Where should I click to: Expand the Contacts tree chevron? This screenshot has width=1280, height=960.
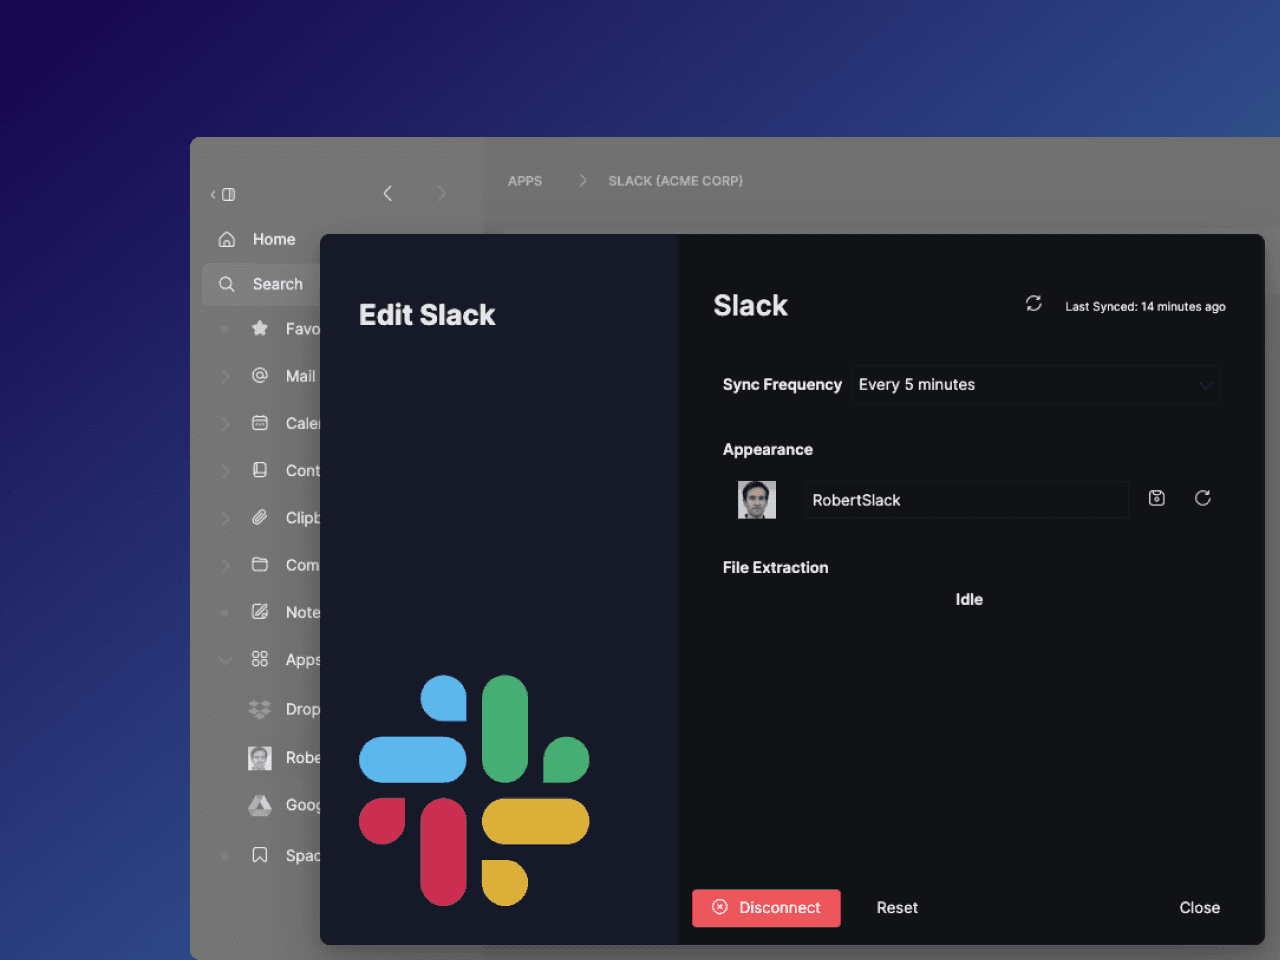click(226, 470)
